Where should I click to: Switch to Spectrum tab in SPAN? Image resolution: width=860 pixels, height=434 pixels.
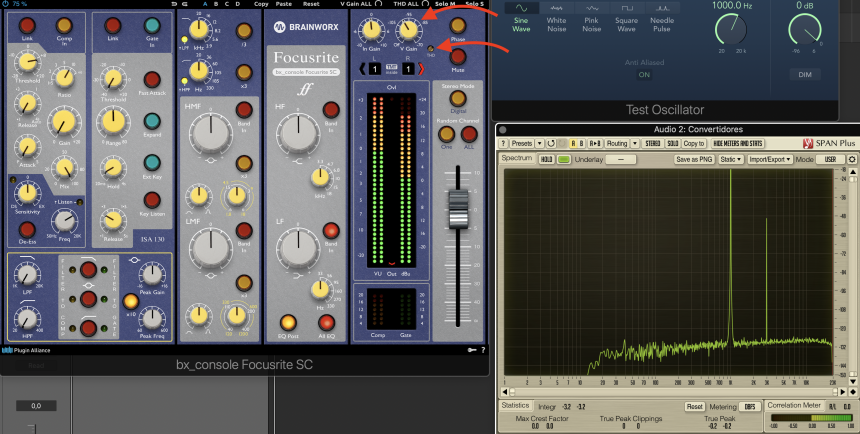[x=517, y=158]
